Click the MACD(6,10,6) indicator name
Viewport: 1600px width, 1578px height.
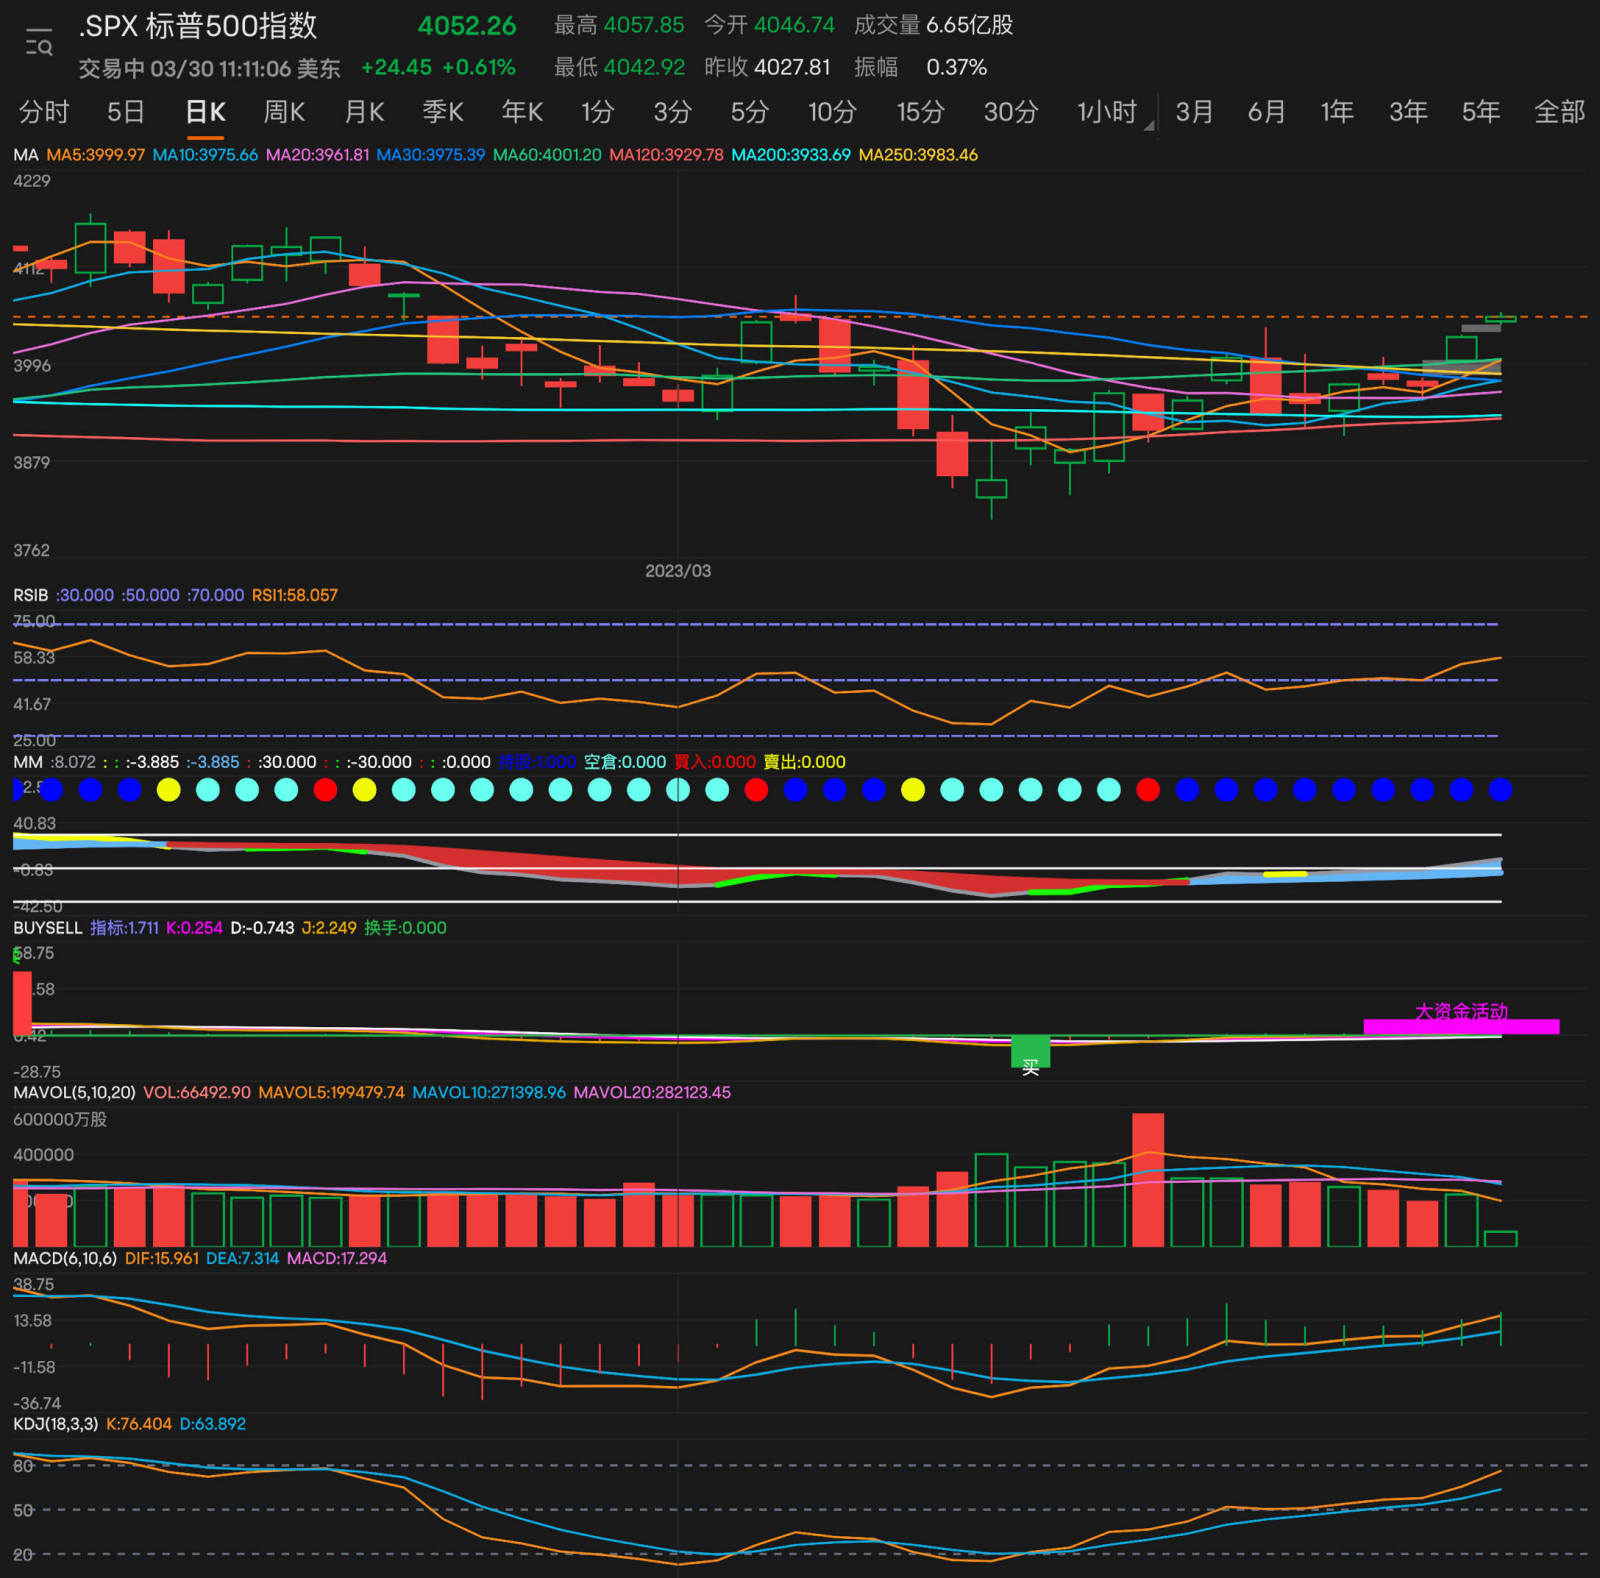click(x=65, y=1259)
